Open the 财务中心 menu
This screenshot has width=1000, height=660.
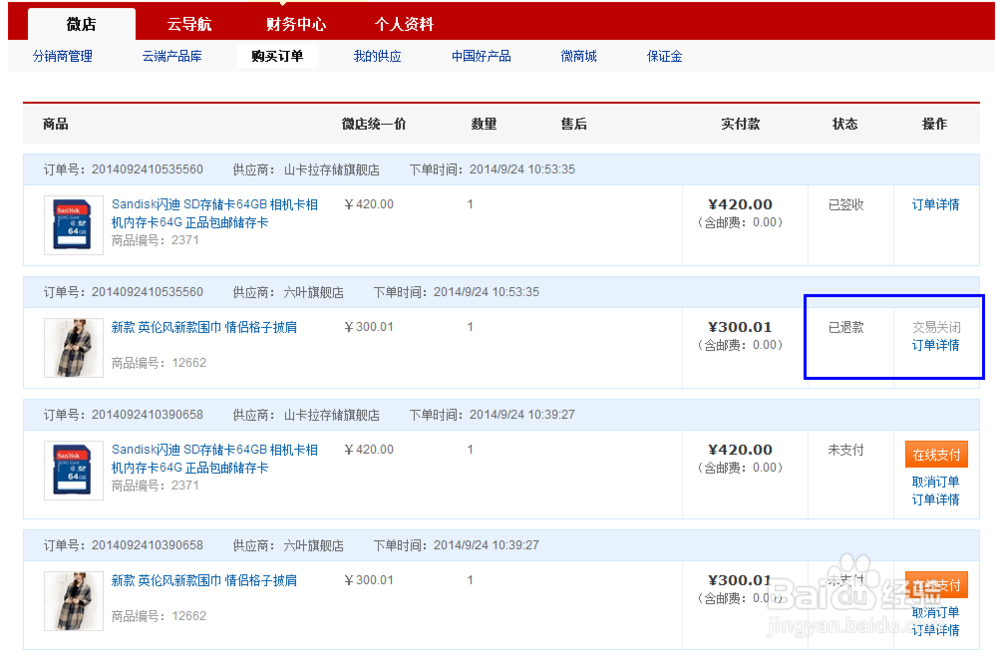tap(294, 23)
